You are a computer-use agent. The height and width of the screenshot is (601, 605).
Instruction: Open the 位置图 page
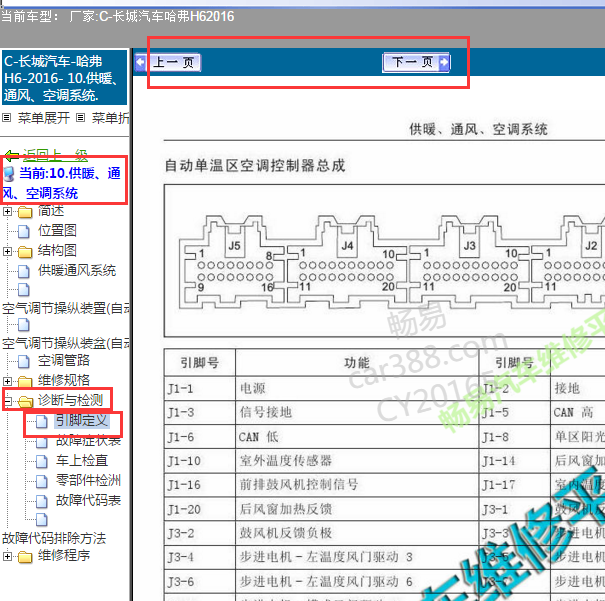pos(57,230)
